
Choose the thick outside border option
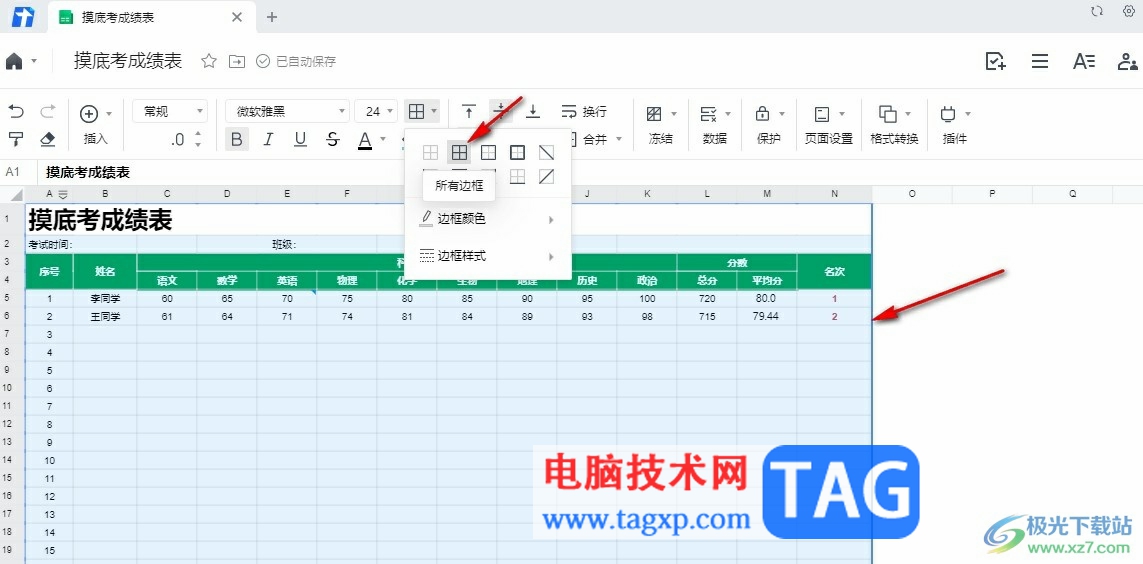point(518,153)
